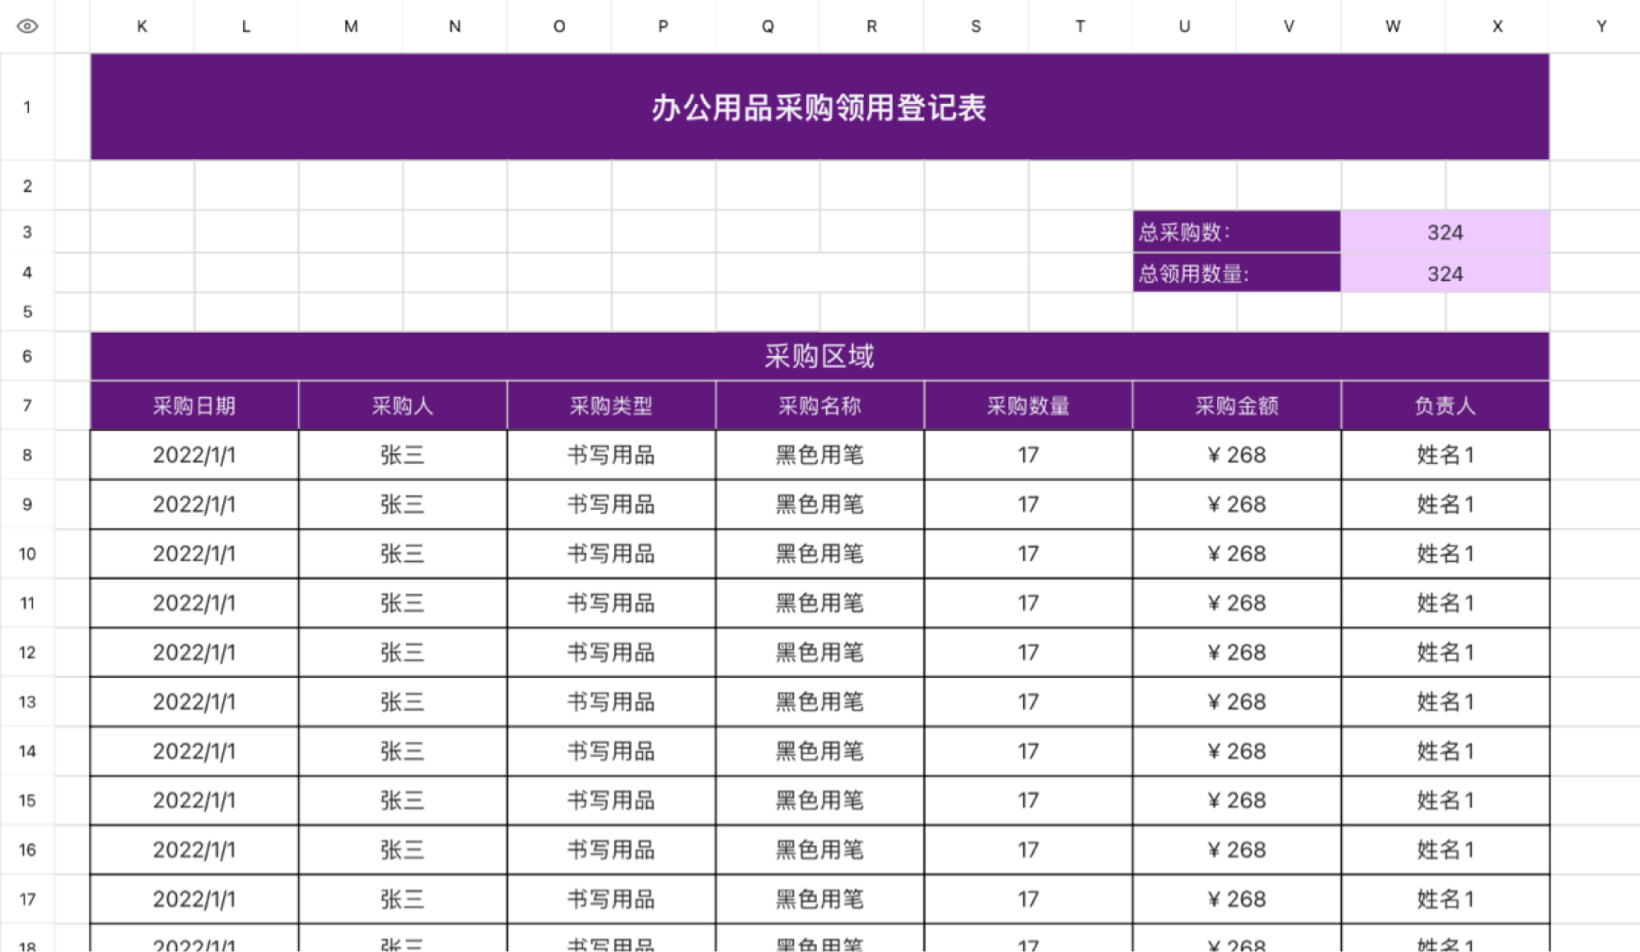Click the title 办公用品采购领用登记表

click(819, 107)
